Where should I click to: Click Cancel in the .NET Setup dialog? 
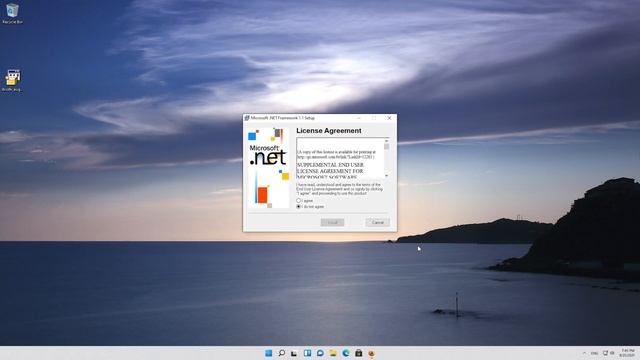point(378,222)
